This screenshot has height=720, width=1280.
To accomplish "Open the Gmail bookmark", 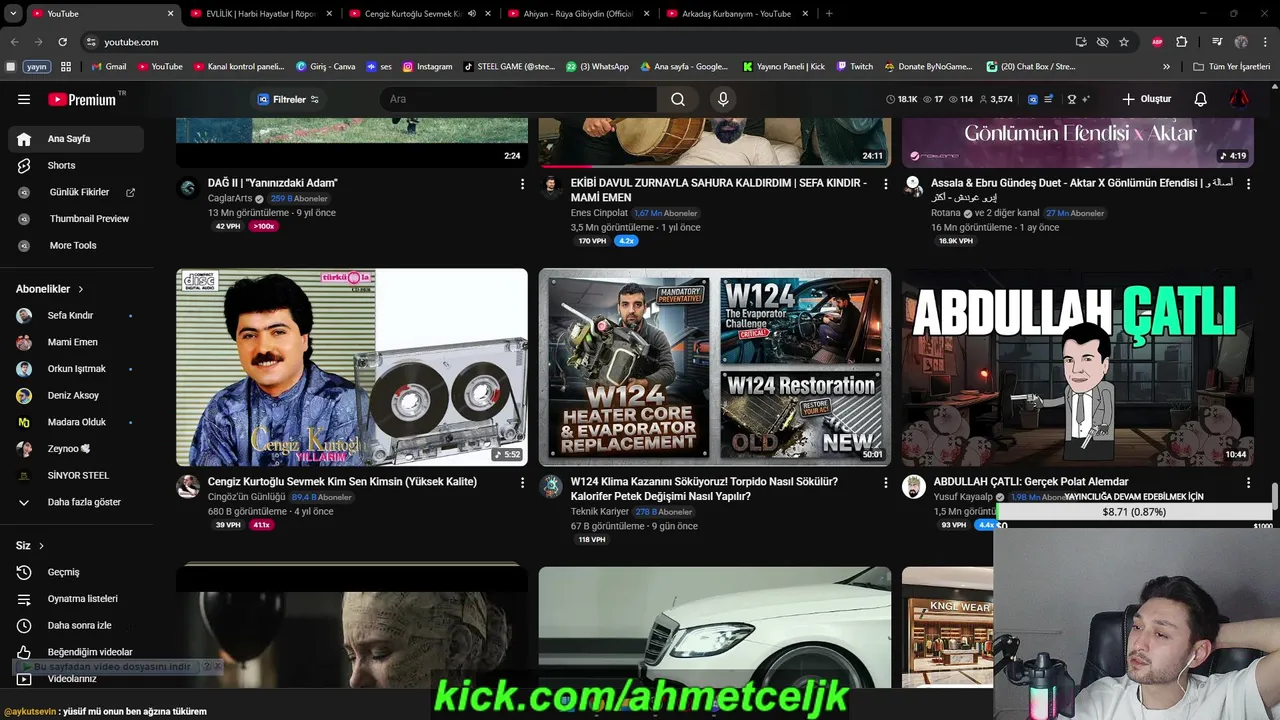I will click(x=109, y=66).
